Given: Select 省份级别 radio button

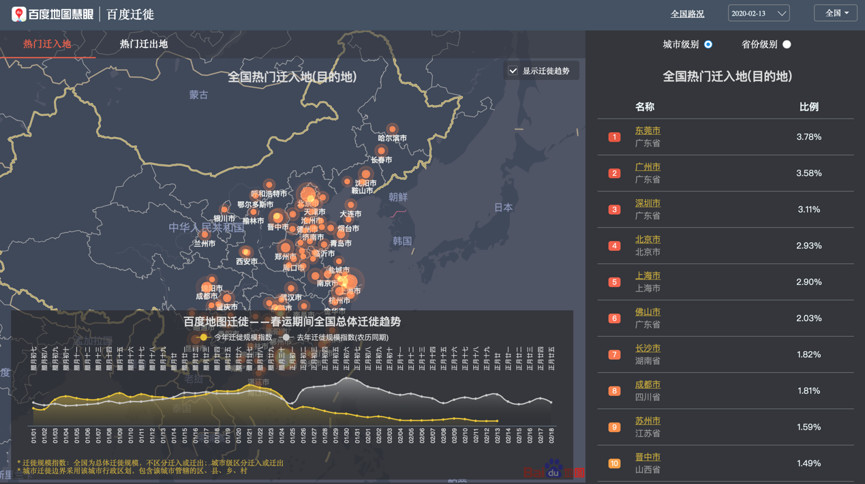Looking at the screenshot, I should [787, 44].
